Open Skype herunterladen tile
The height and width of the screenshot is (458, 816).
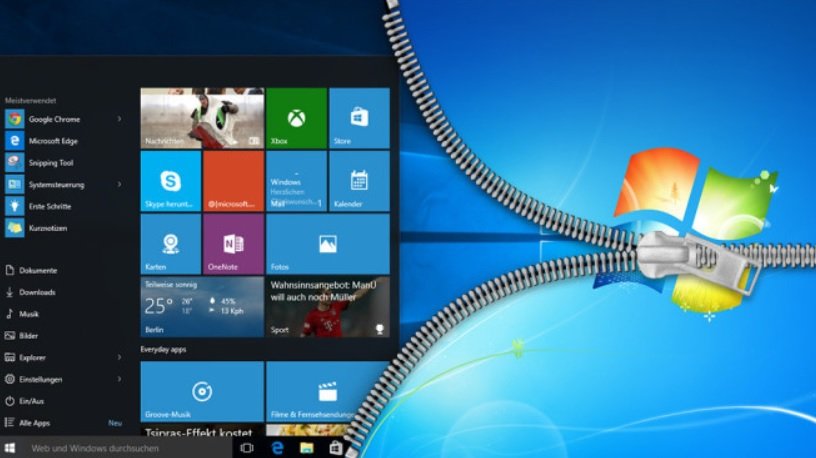click(x=171, y=181)
